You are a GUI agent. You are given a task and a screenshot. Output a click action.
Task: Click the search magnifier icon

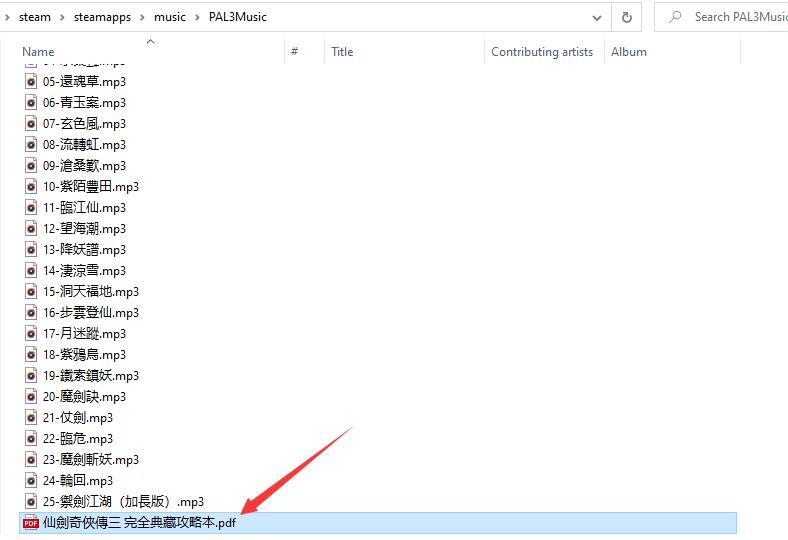[675, 17]
